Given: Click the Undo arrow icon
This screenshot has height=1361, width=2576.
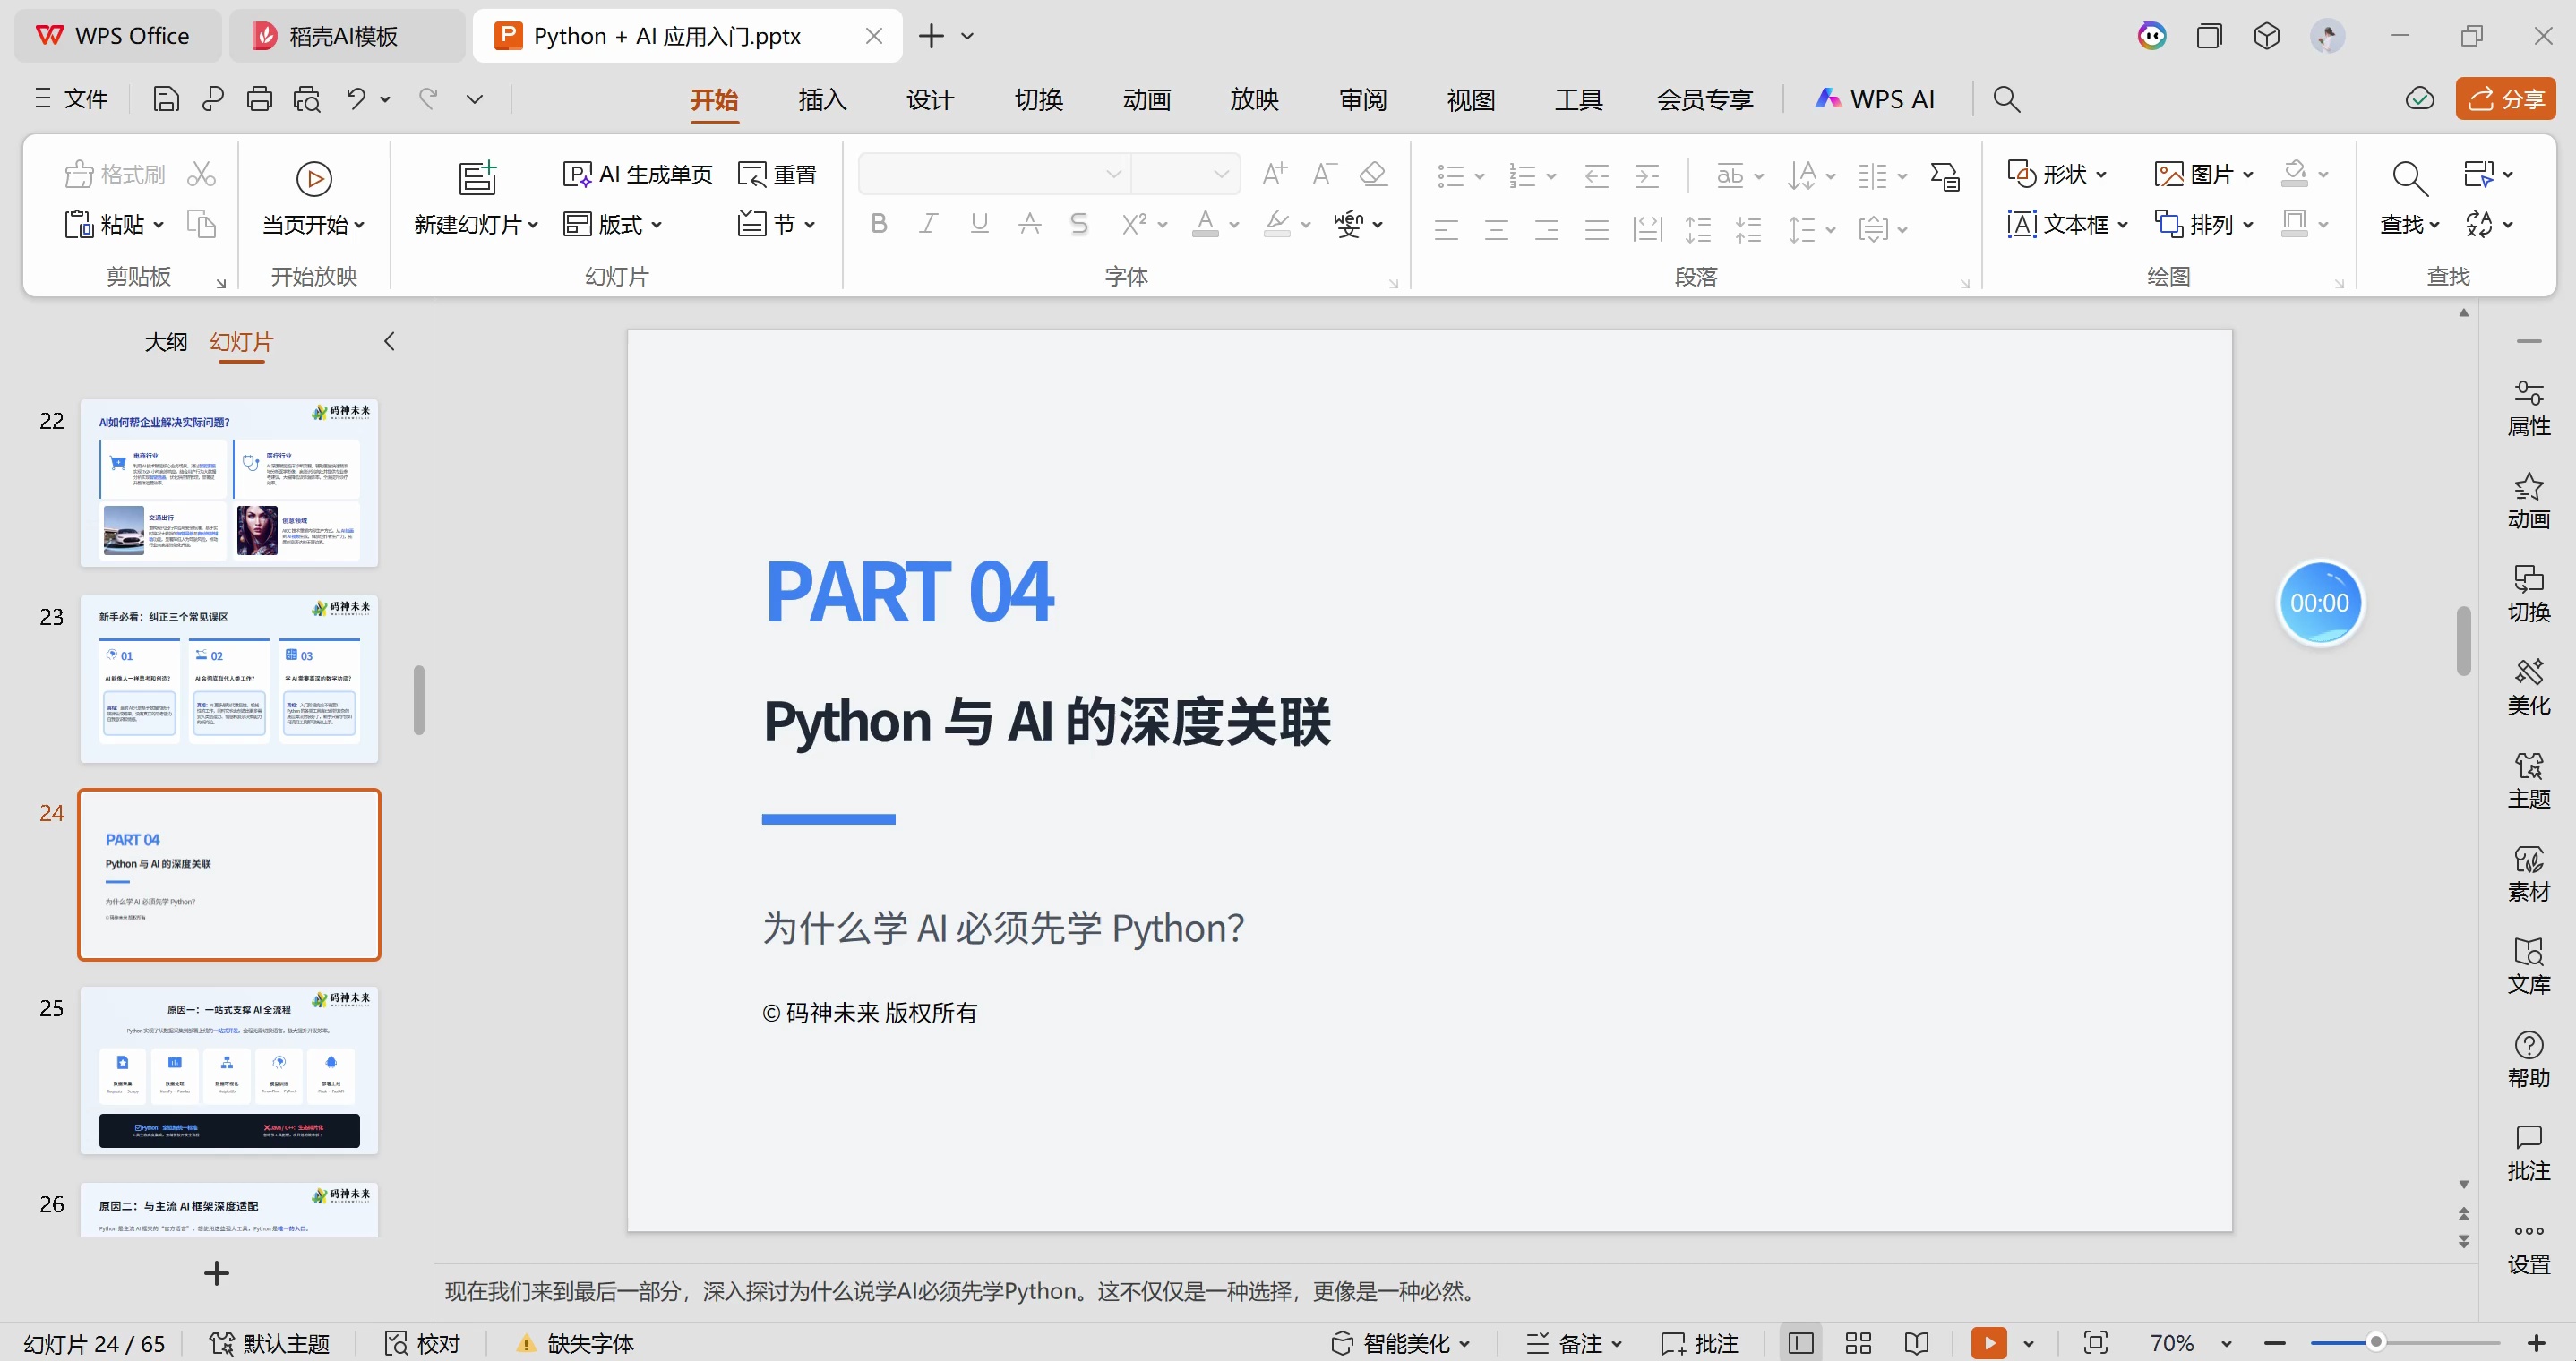Looking at the screenshot, I should tap(356, 99).
